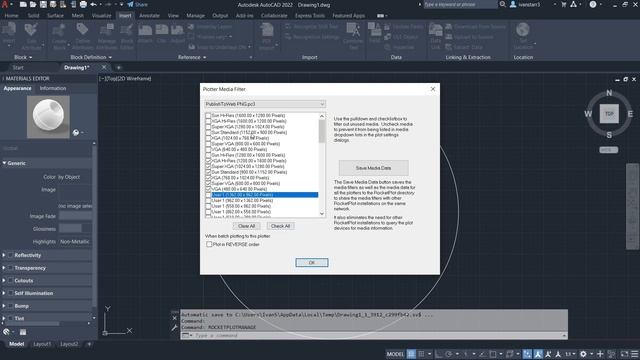
Task: Click OK in Plotter Media Filter dialog
Action: 311,262
